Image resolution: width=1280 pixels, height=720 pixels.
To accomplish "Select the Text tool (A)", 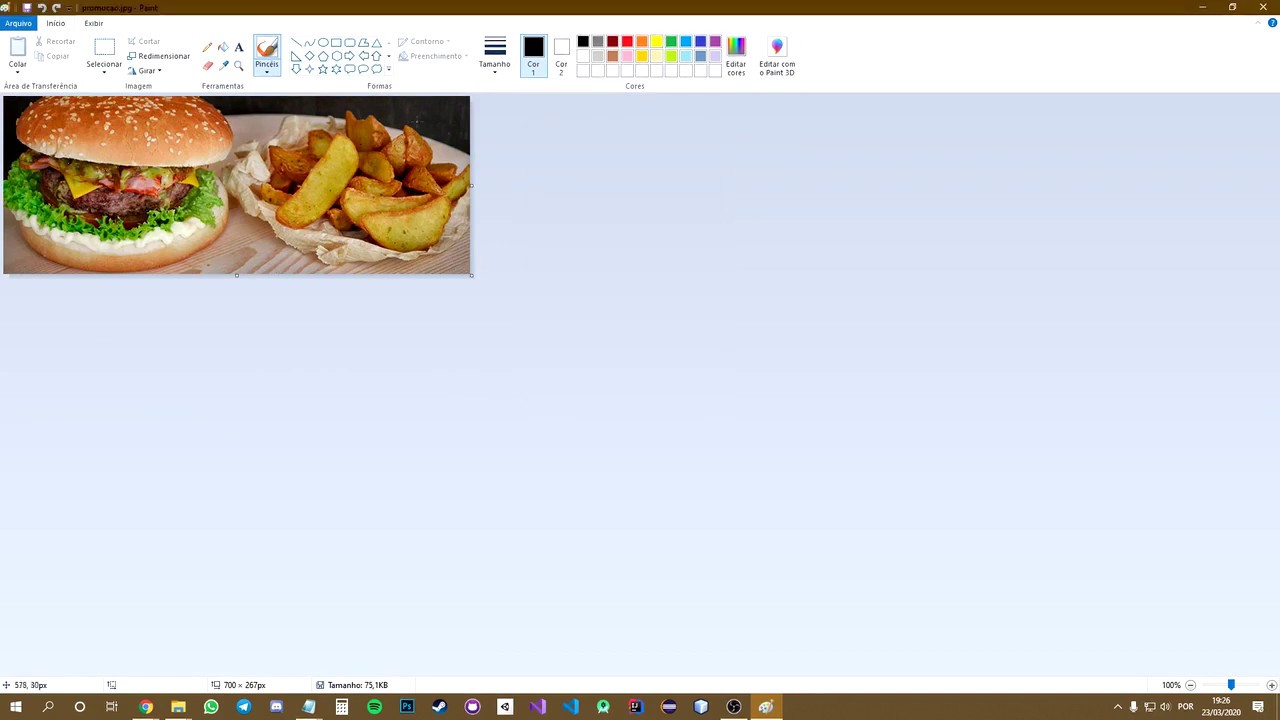I will point(239,47).
